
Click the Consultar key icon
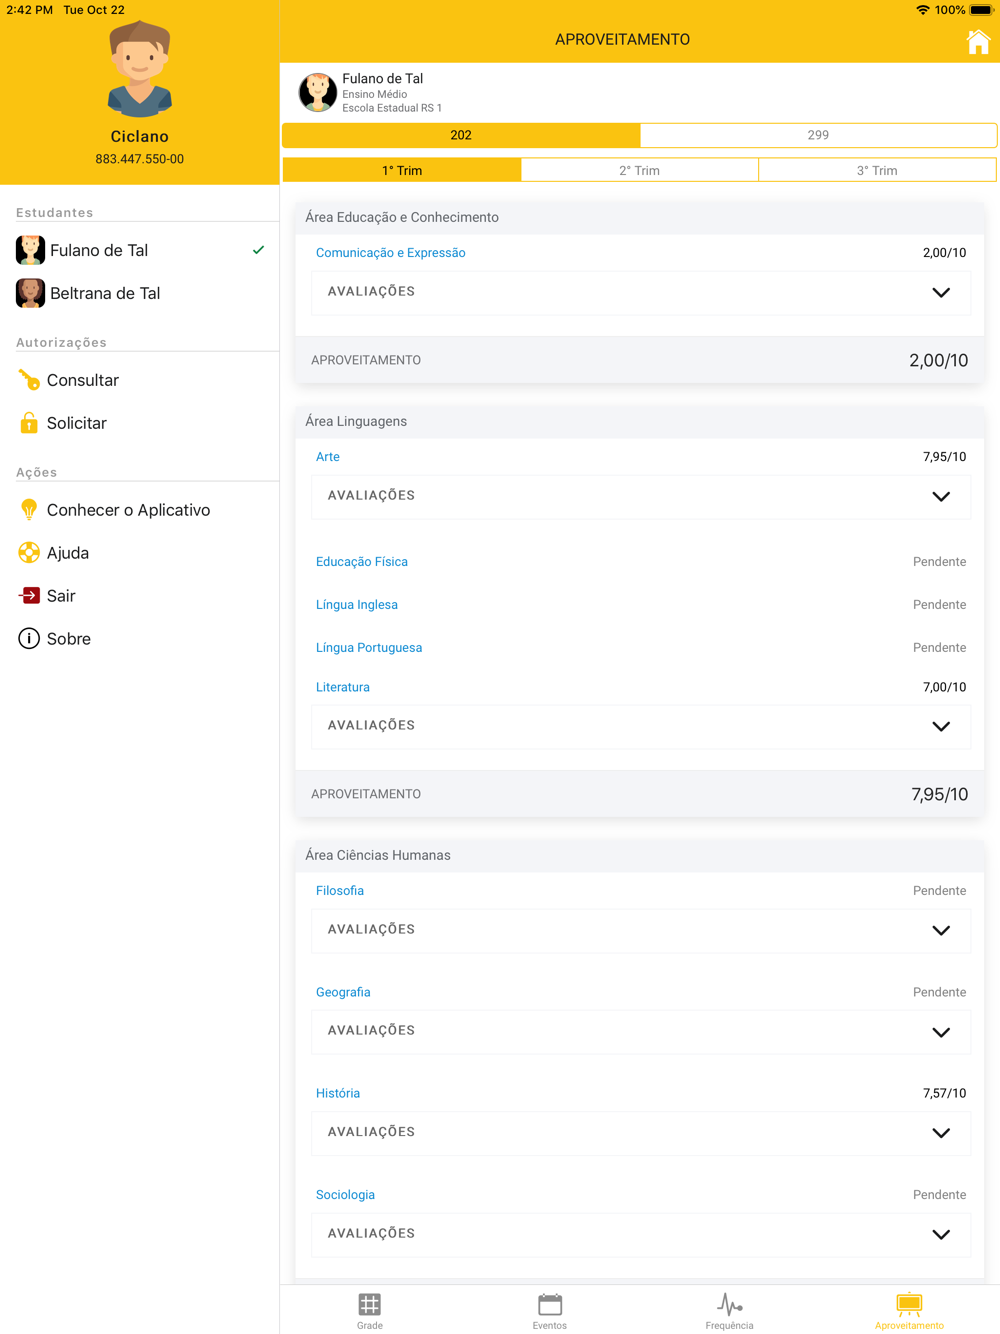(x=29, y=380)
